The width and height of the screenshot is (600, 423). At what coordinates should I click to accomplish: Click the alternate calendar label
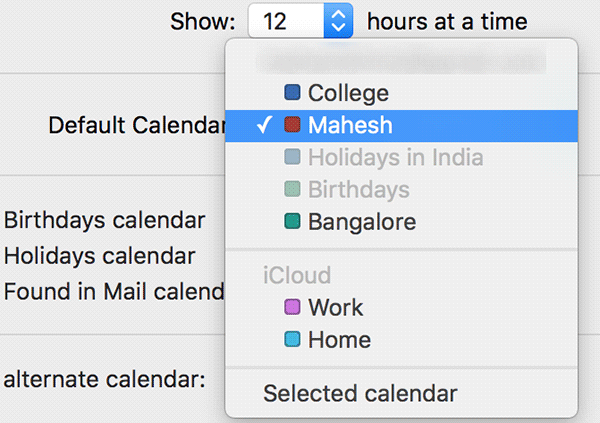click(x=105, y=379)
